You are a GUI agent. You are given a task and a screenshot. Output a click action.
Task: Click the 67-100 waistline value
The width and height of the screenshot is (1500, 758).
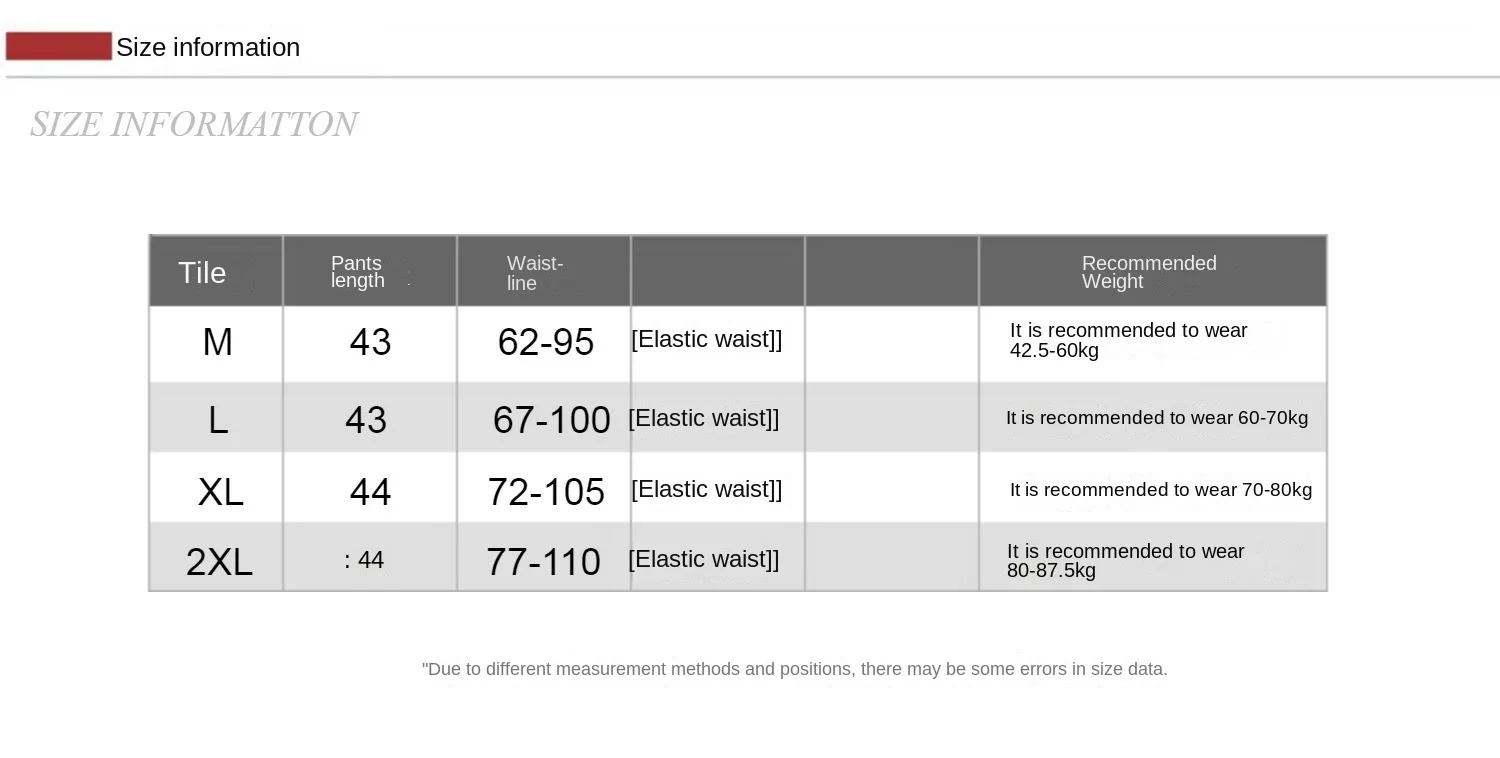(551, 420)
